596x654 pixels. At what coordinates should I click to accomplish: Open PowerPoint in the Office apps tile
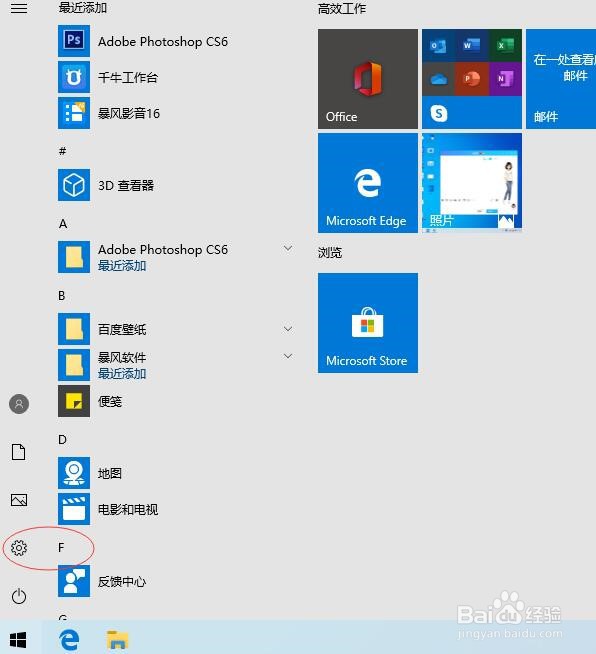[x=471, y=79]
